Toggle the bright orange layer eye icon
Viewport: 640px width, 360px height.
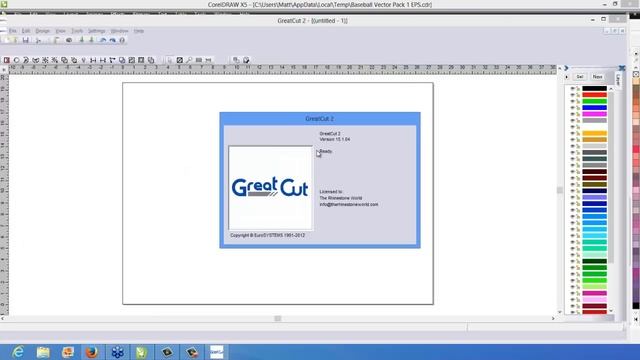pos(572,133)
